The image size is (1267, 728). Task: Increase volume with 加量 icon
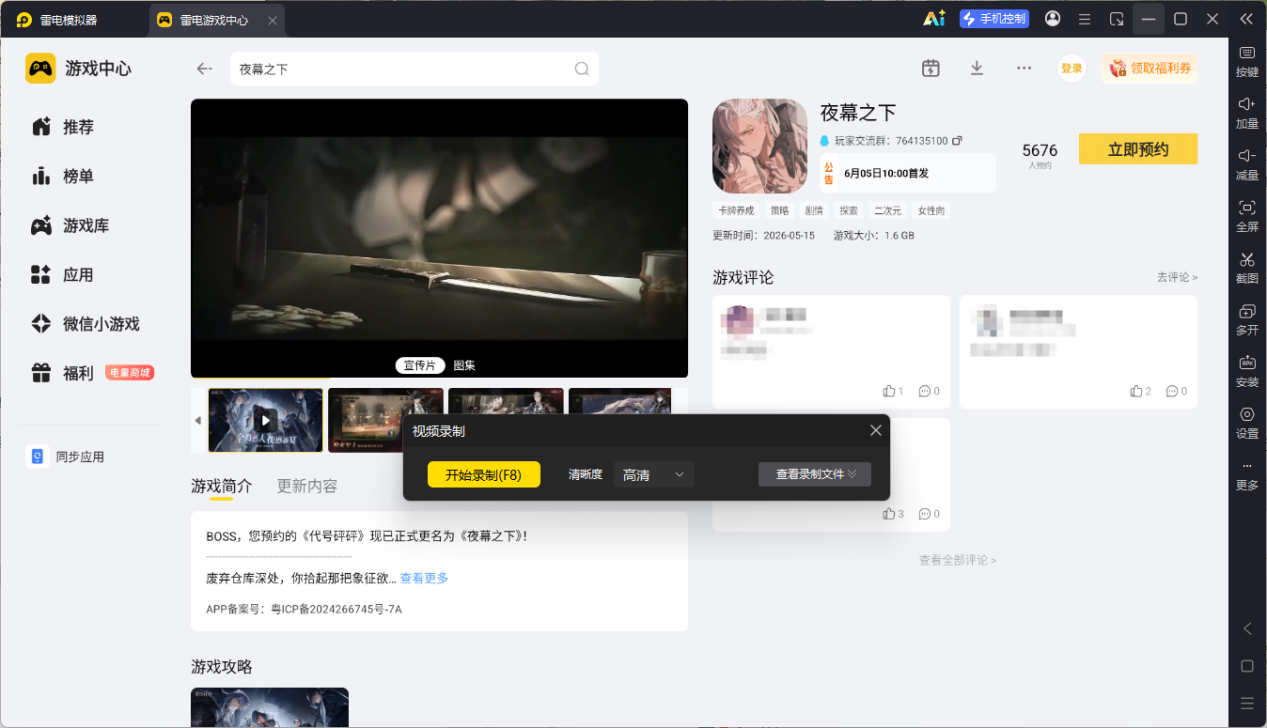pos(1247,112)
